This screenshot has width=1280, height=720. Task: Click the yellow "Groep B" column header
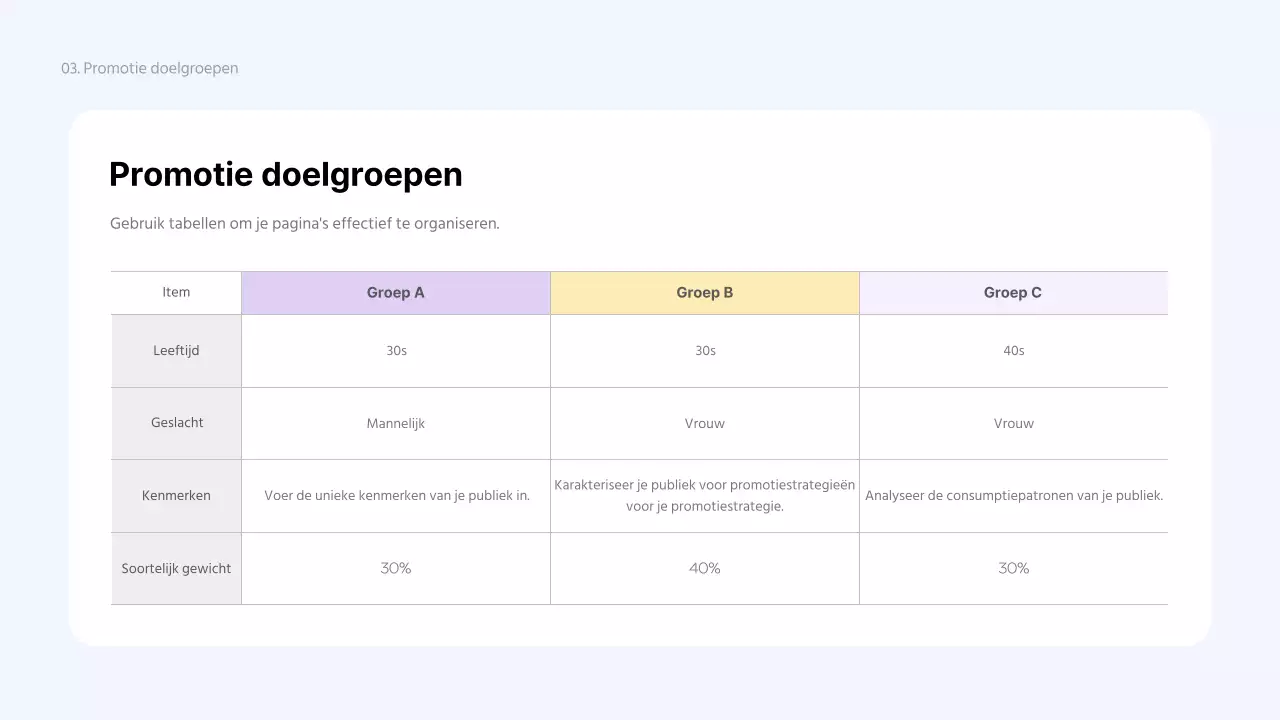[x=705, y=293]
